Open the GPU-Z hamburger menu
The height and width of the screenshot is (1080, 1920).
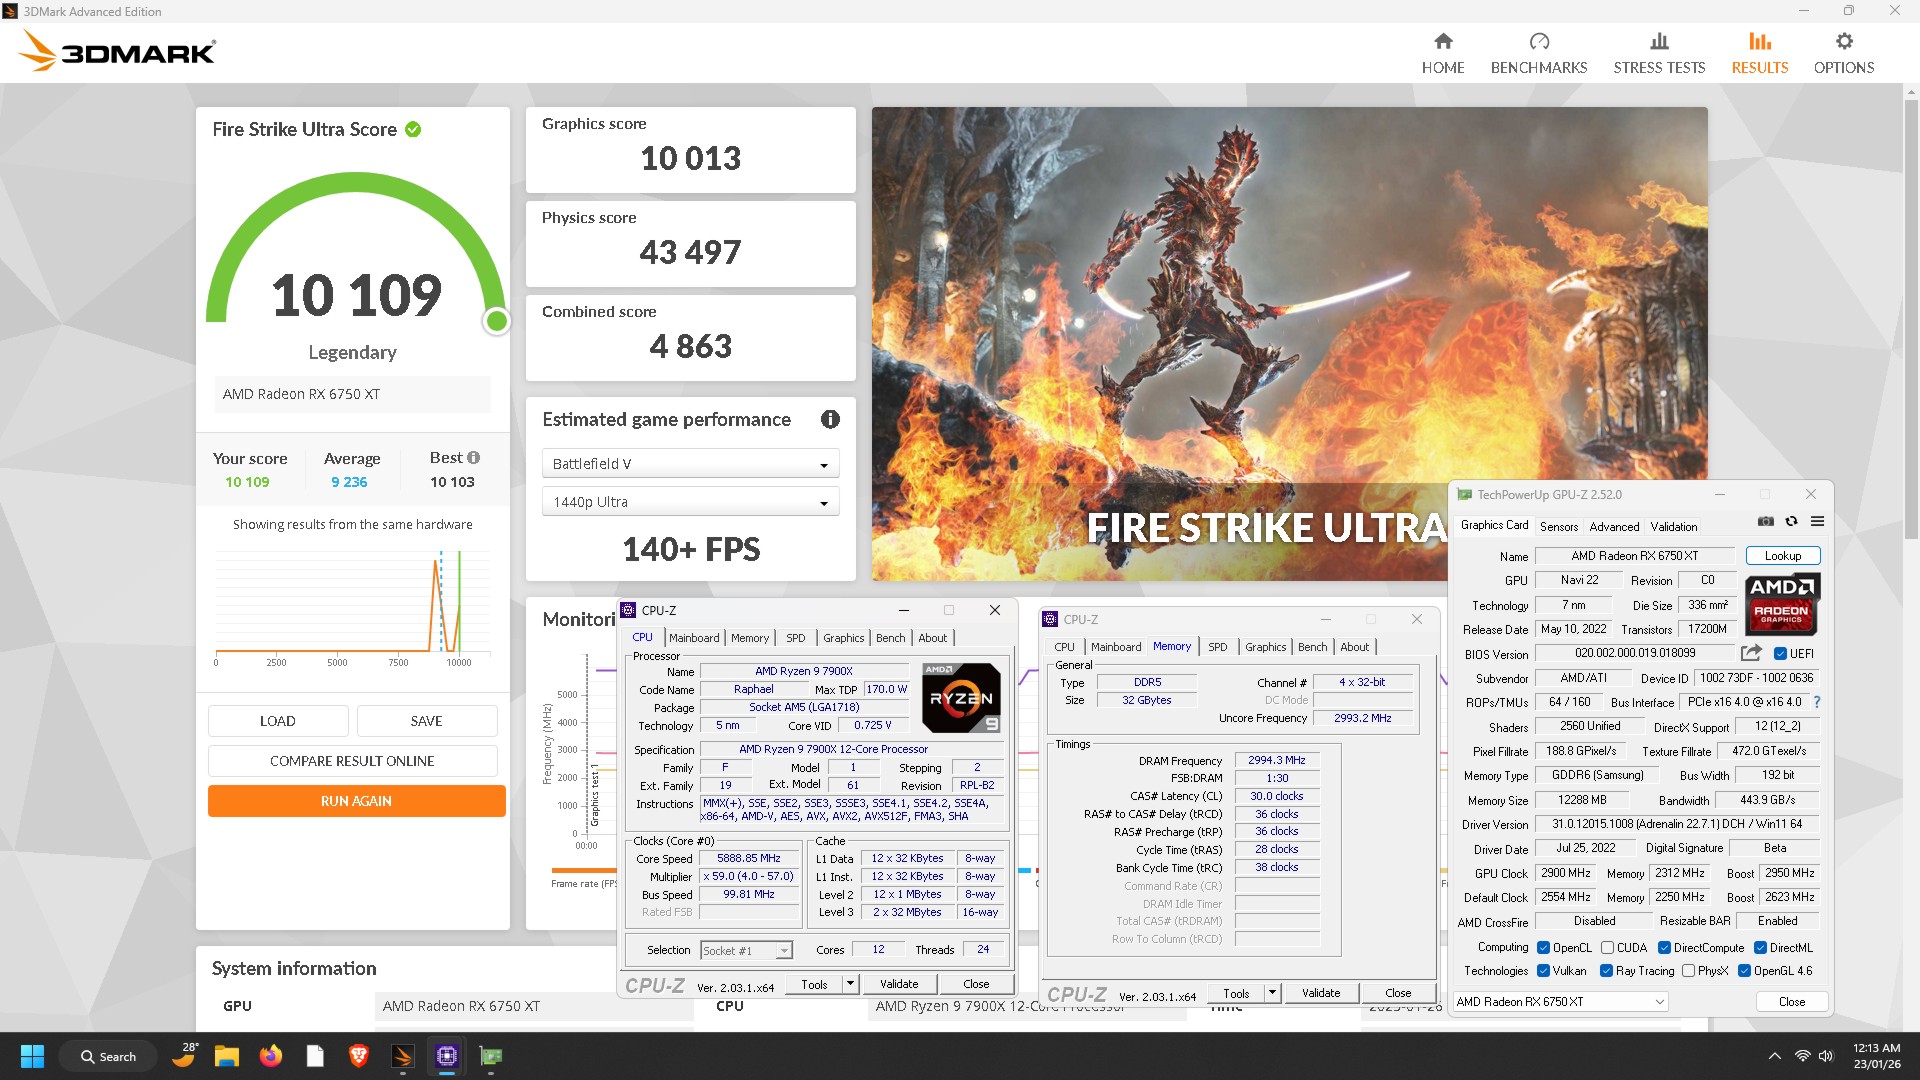pos(1817,521)
